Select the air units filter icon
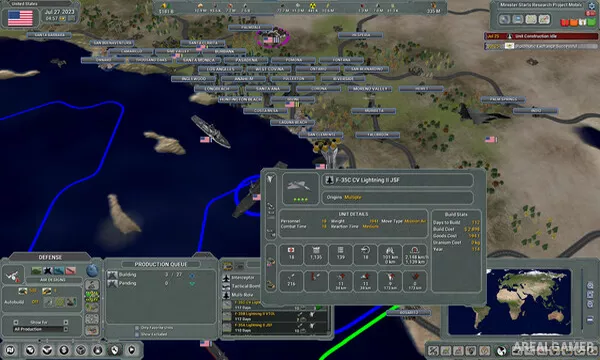Image resolution: width=600 pixels, height=360 pixels. [x=48, y=271]
